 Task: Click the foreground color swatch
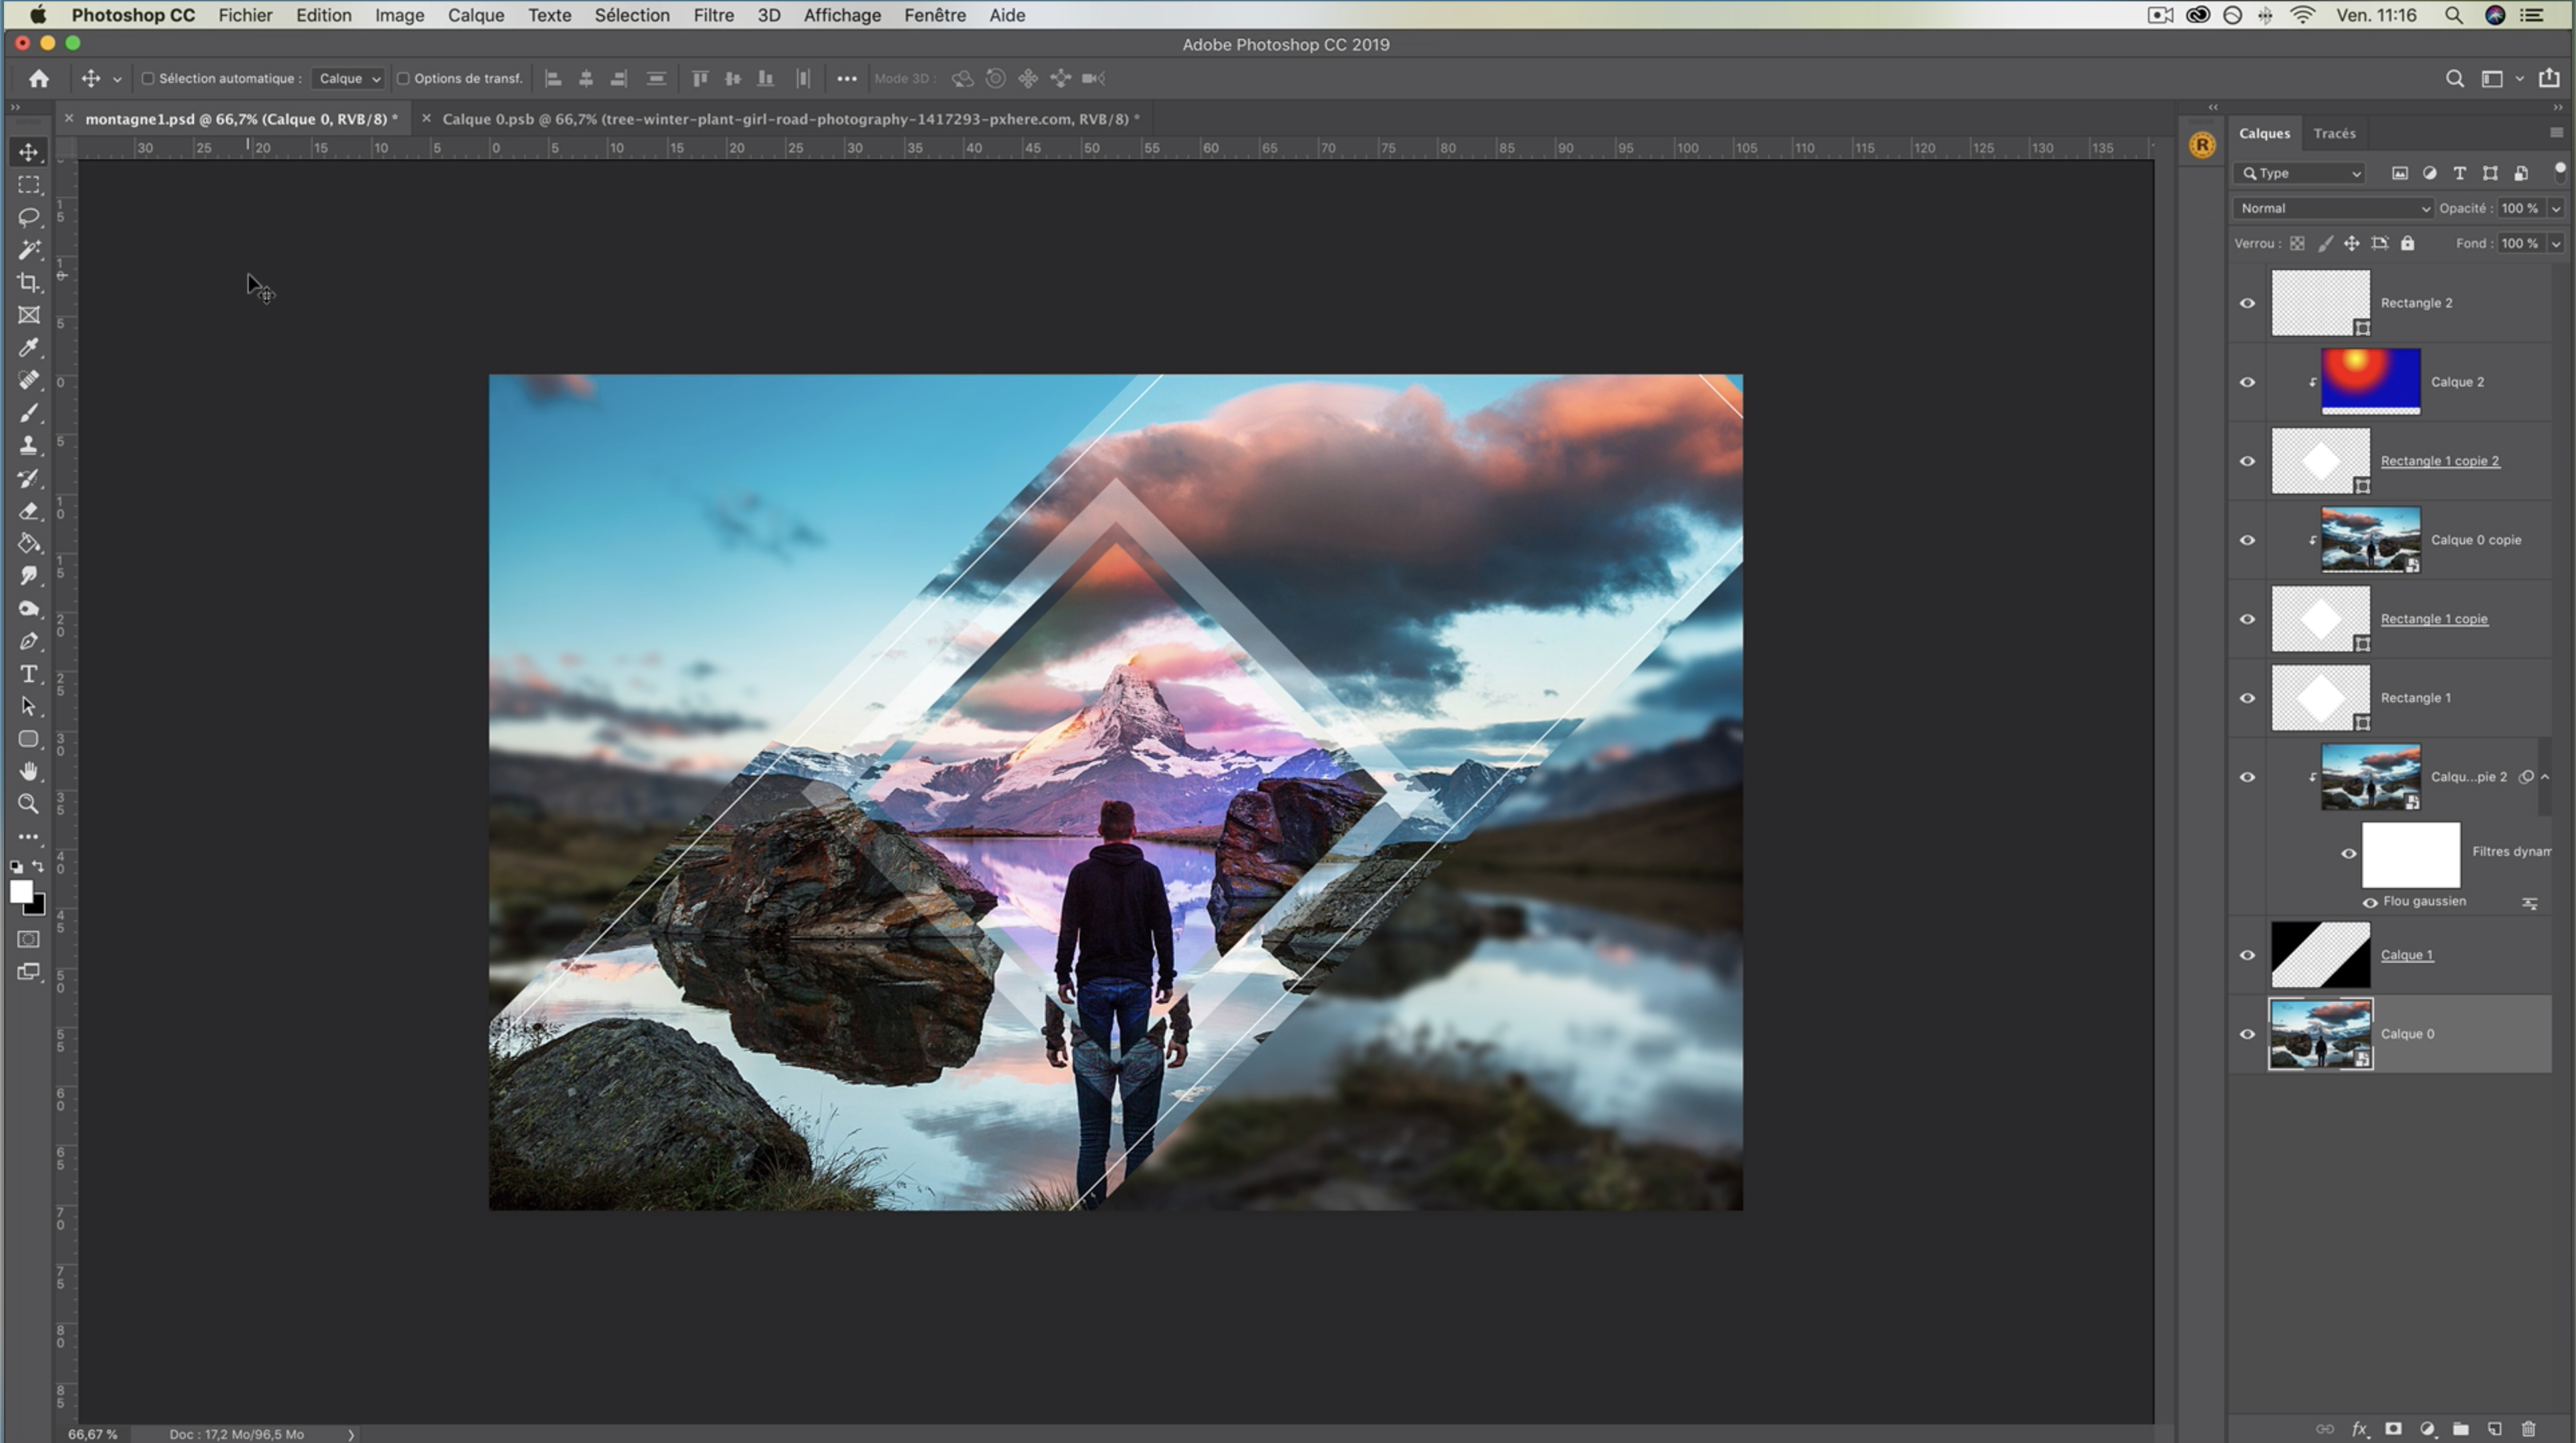pyautogui.click(x=20, y=892)
